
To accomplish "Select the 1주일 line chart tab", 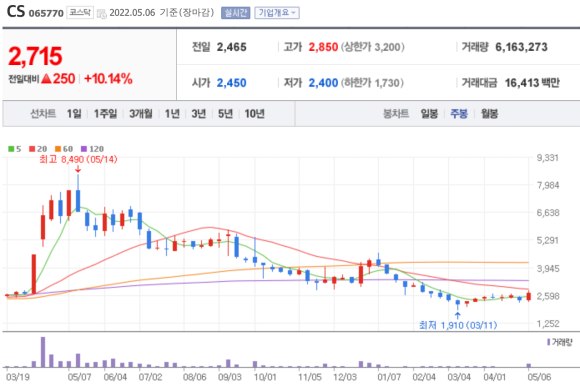I will [x=105, y=114].
